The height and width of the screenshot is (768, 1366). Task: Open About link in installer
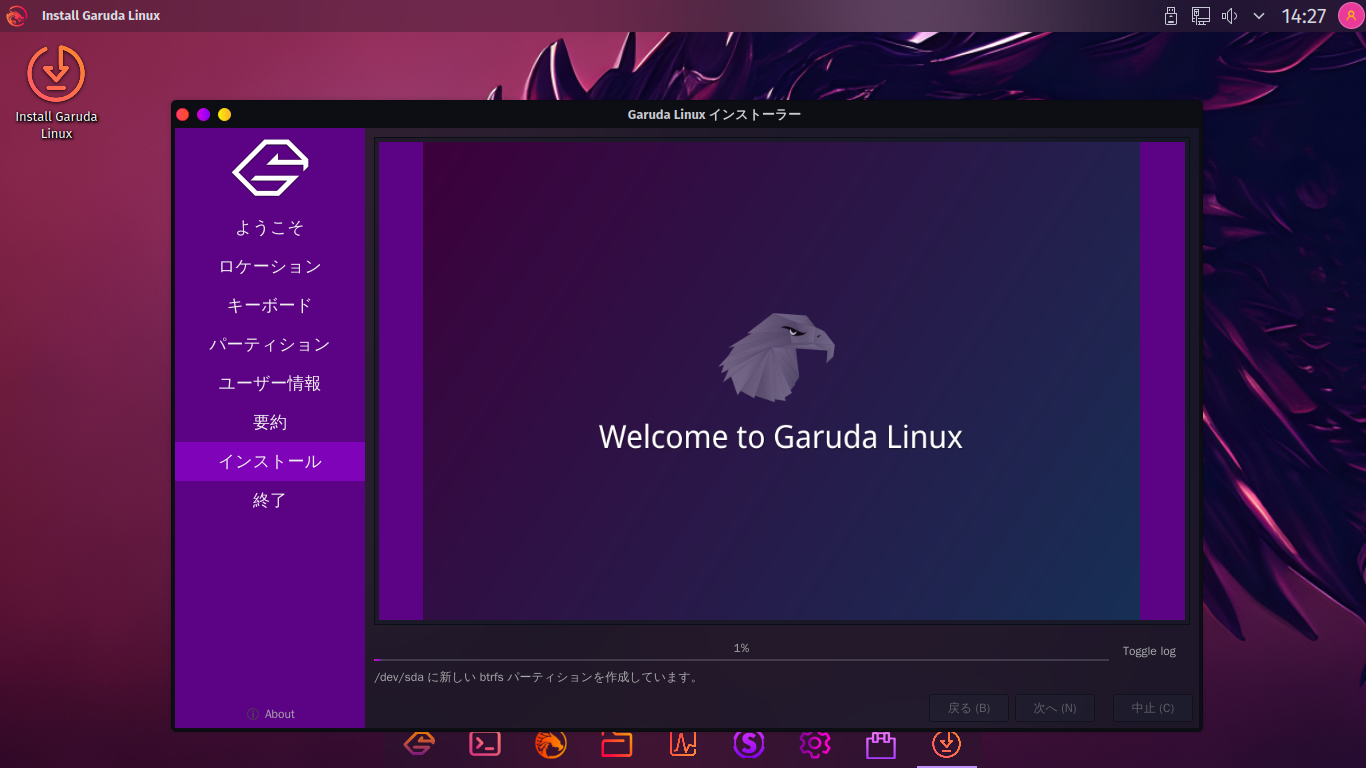click(280, 714)
